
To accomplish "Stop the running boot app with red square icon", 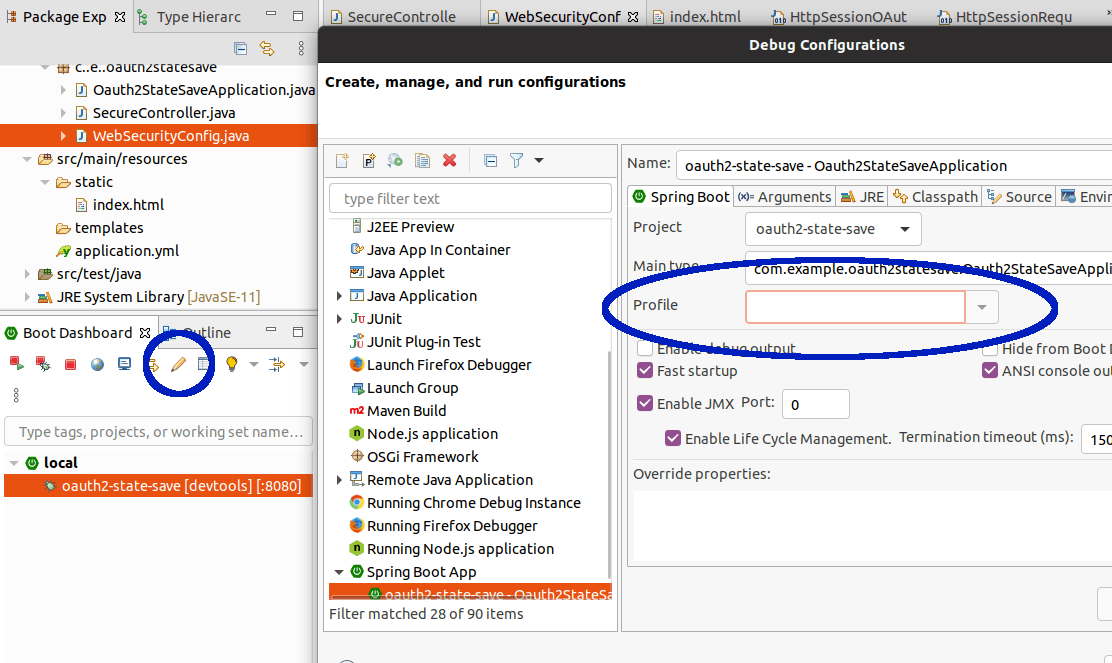I will tap(70, 364).
